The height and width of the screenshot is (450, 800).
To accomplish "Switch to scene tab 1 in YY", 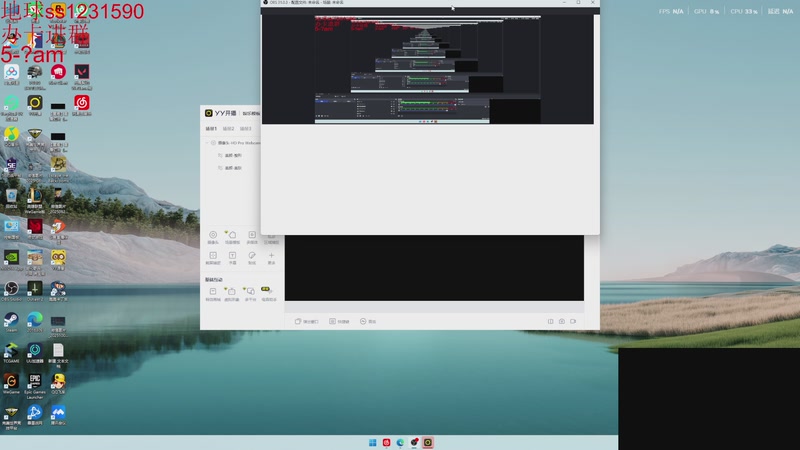I will coord(211,129).
